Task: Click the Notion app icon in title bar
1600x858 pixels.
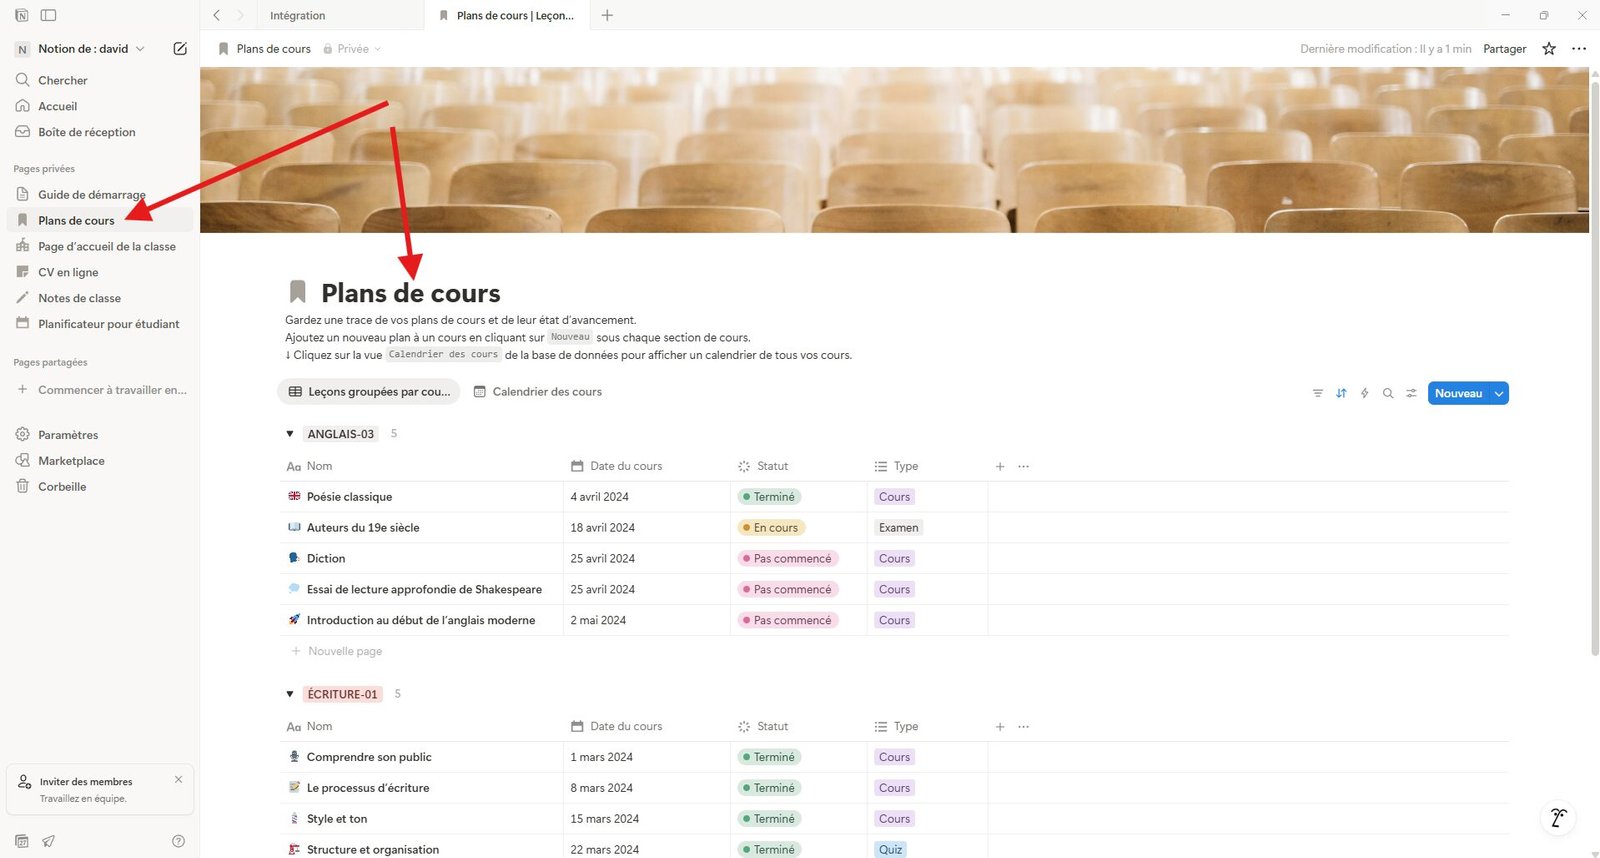Action: (22, 15)
